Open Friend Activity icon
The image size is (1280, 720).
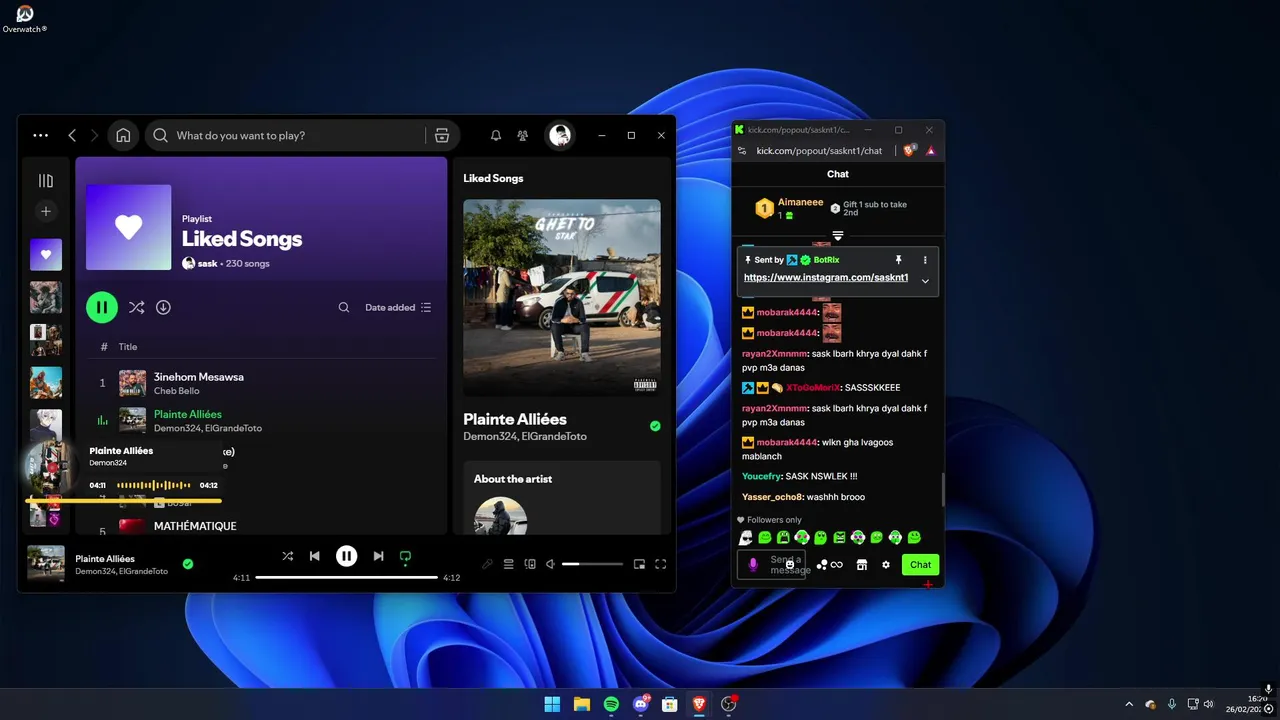click(522, 135)
